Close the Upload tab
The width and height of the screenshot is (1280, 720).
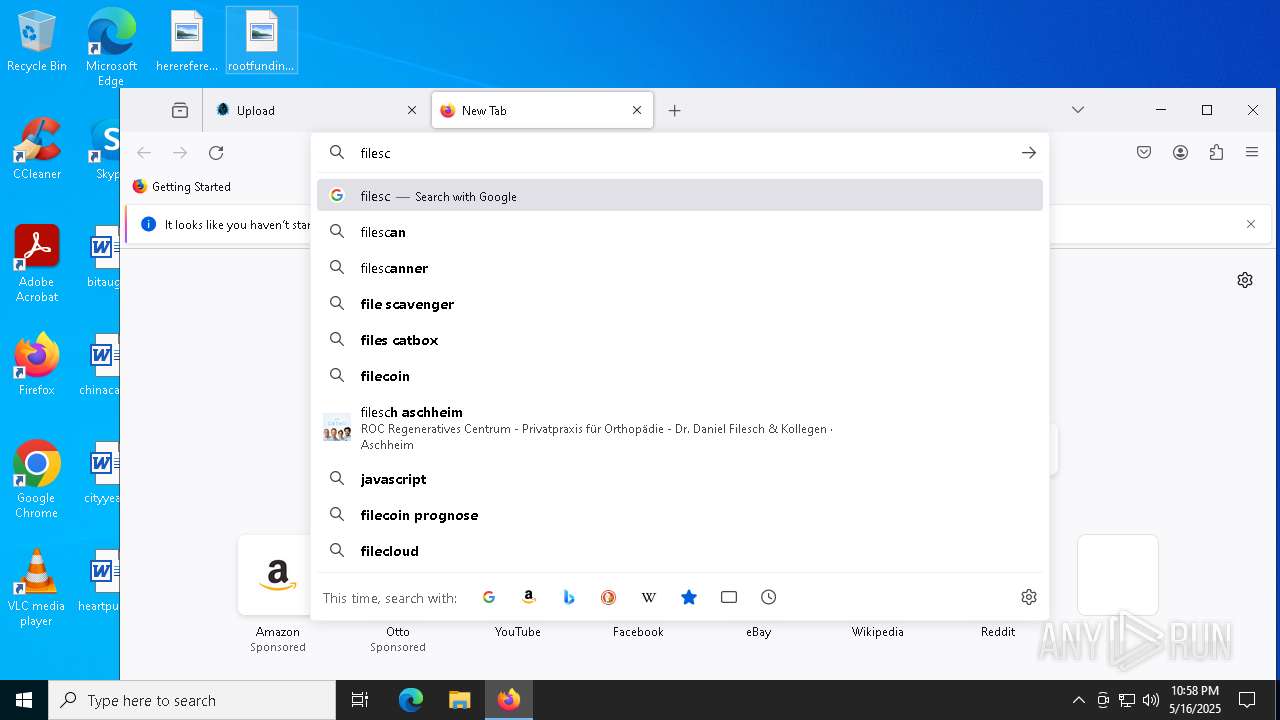tap(412, 110)
